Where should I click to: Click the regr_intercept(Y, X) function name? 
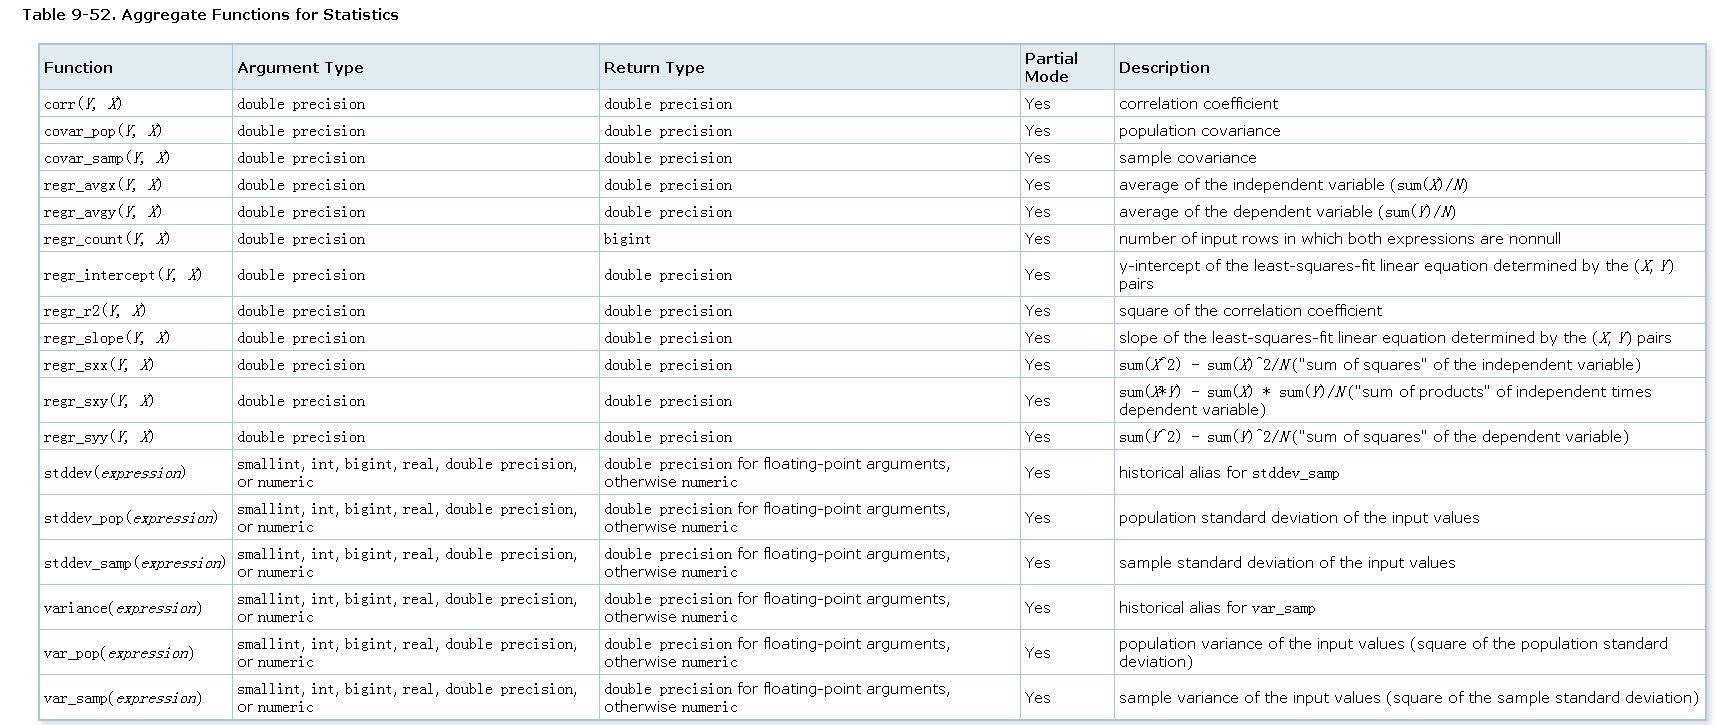pyautogui.click(x=123, y=275)
